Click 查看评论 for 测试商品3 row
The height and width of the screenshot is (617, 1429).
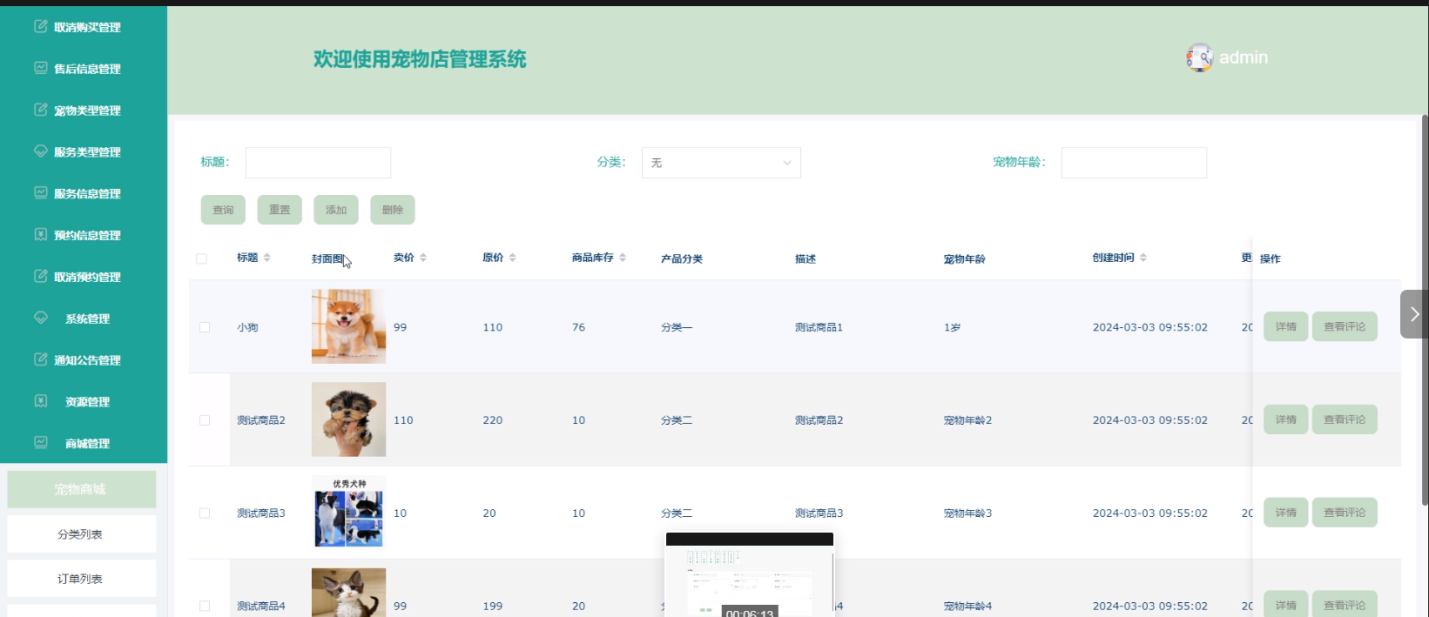click(1344, 513)
